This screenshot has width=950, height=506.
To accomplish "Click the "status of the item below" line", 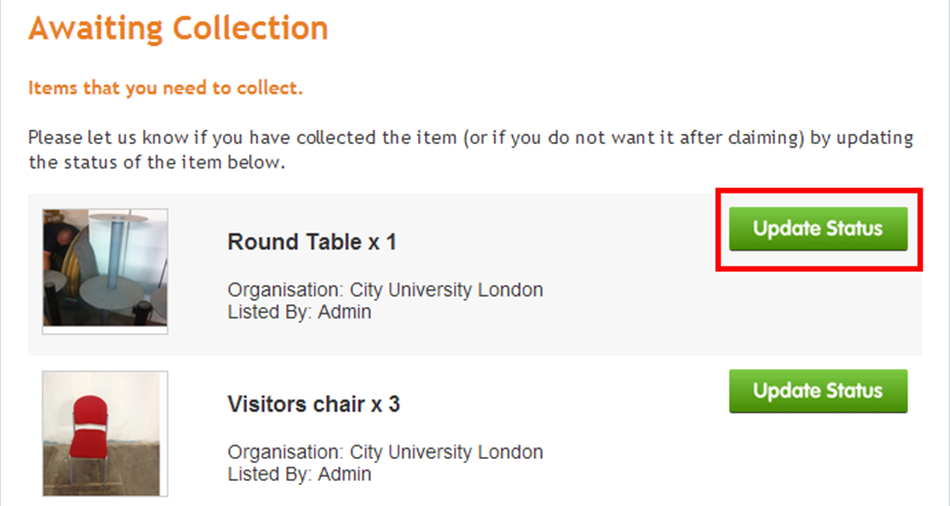I will tap(156, 162).
